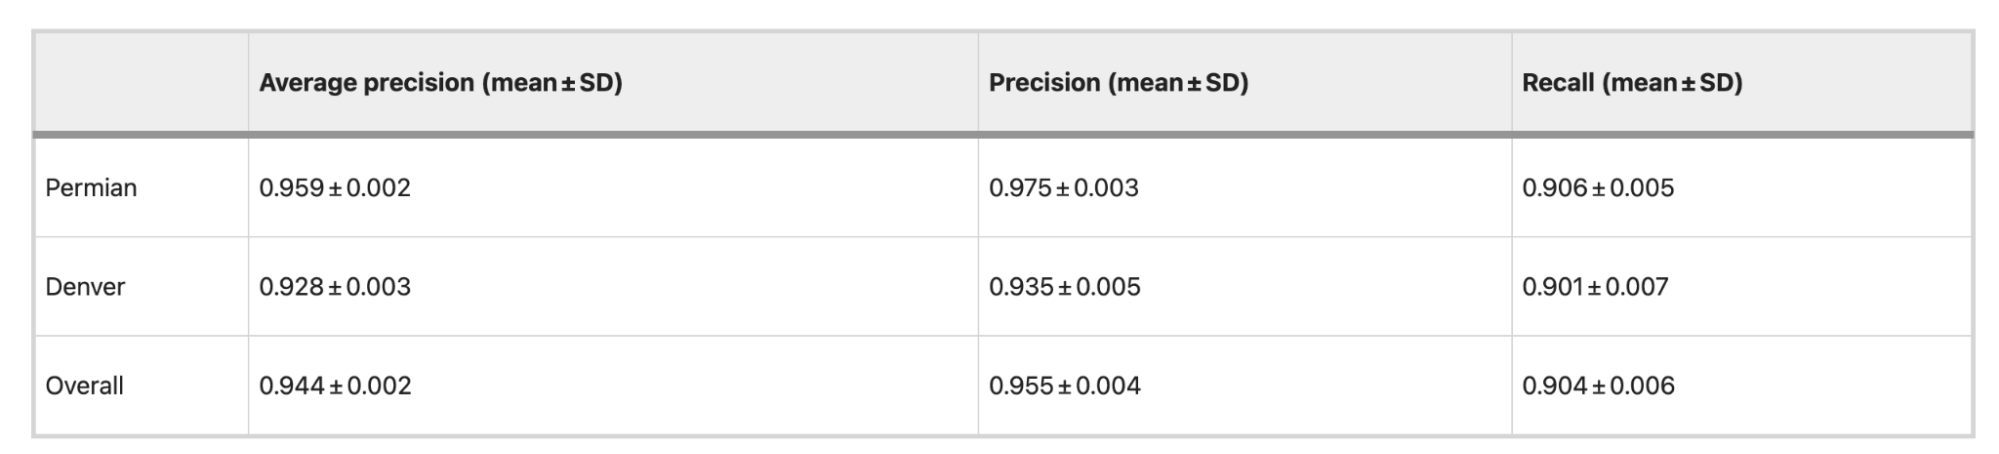Select the Denver row label
Screen dimensions: 1999x454
click(x=85, y=287)
